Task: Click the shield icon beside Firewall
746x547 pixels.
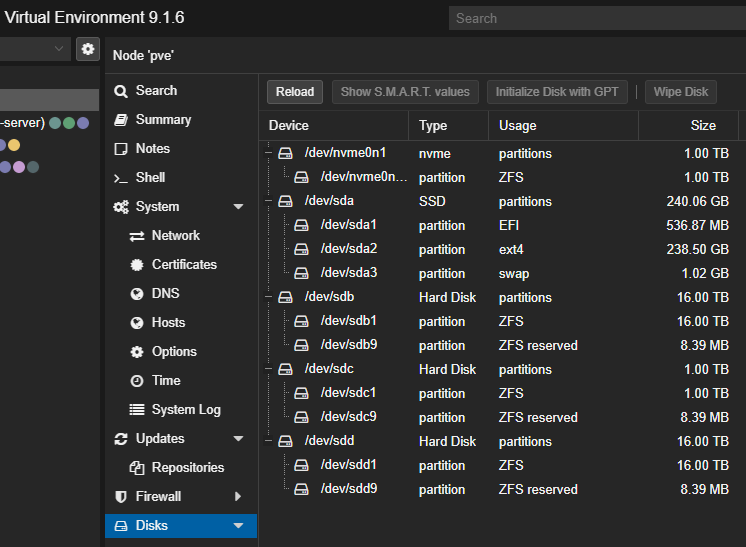Action: [x=121, y=497]
